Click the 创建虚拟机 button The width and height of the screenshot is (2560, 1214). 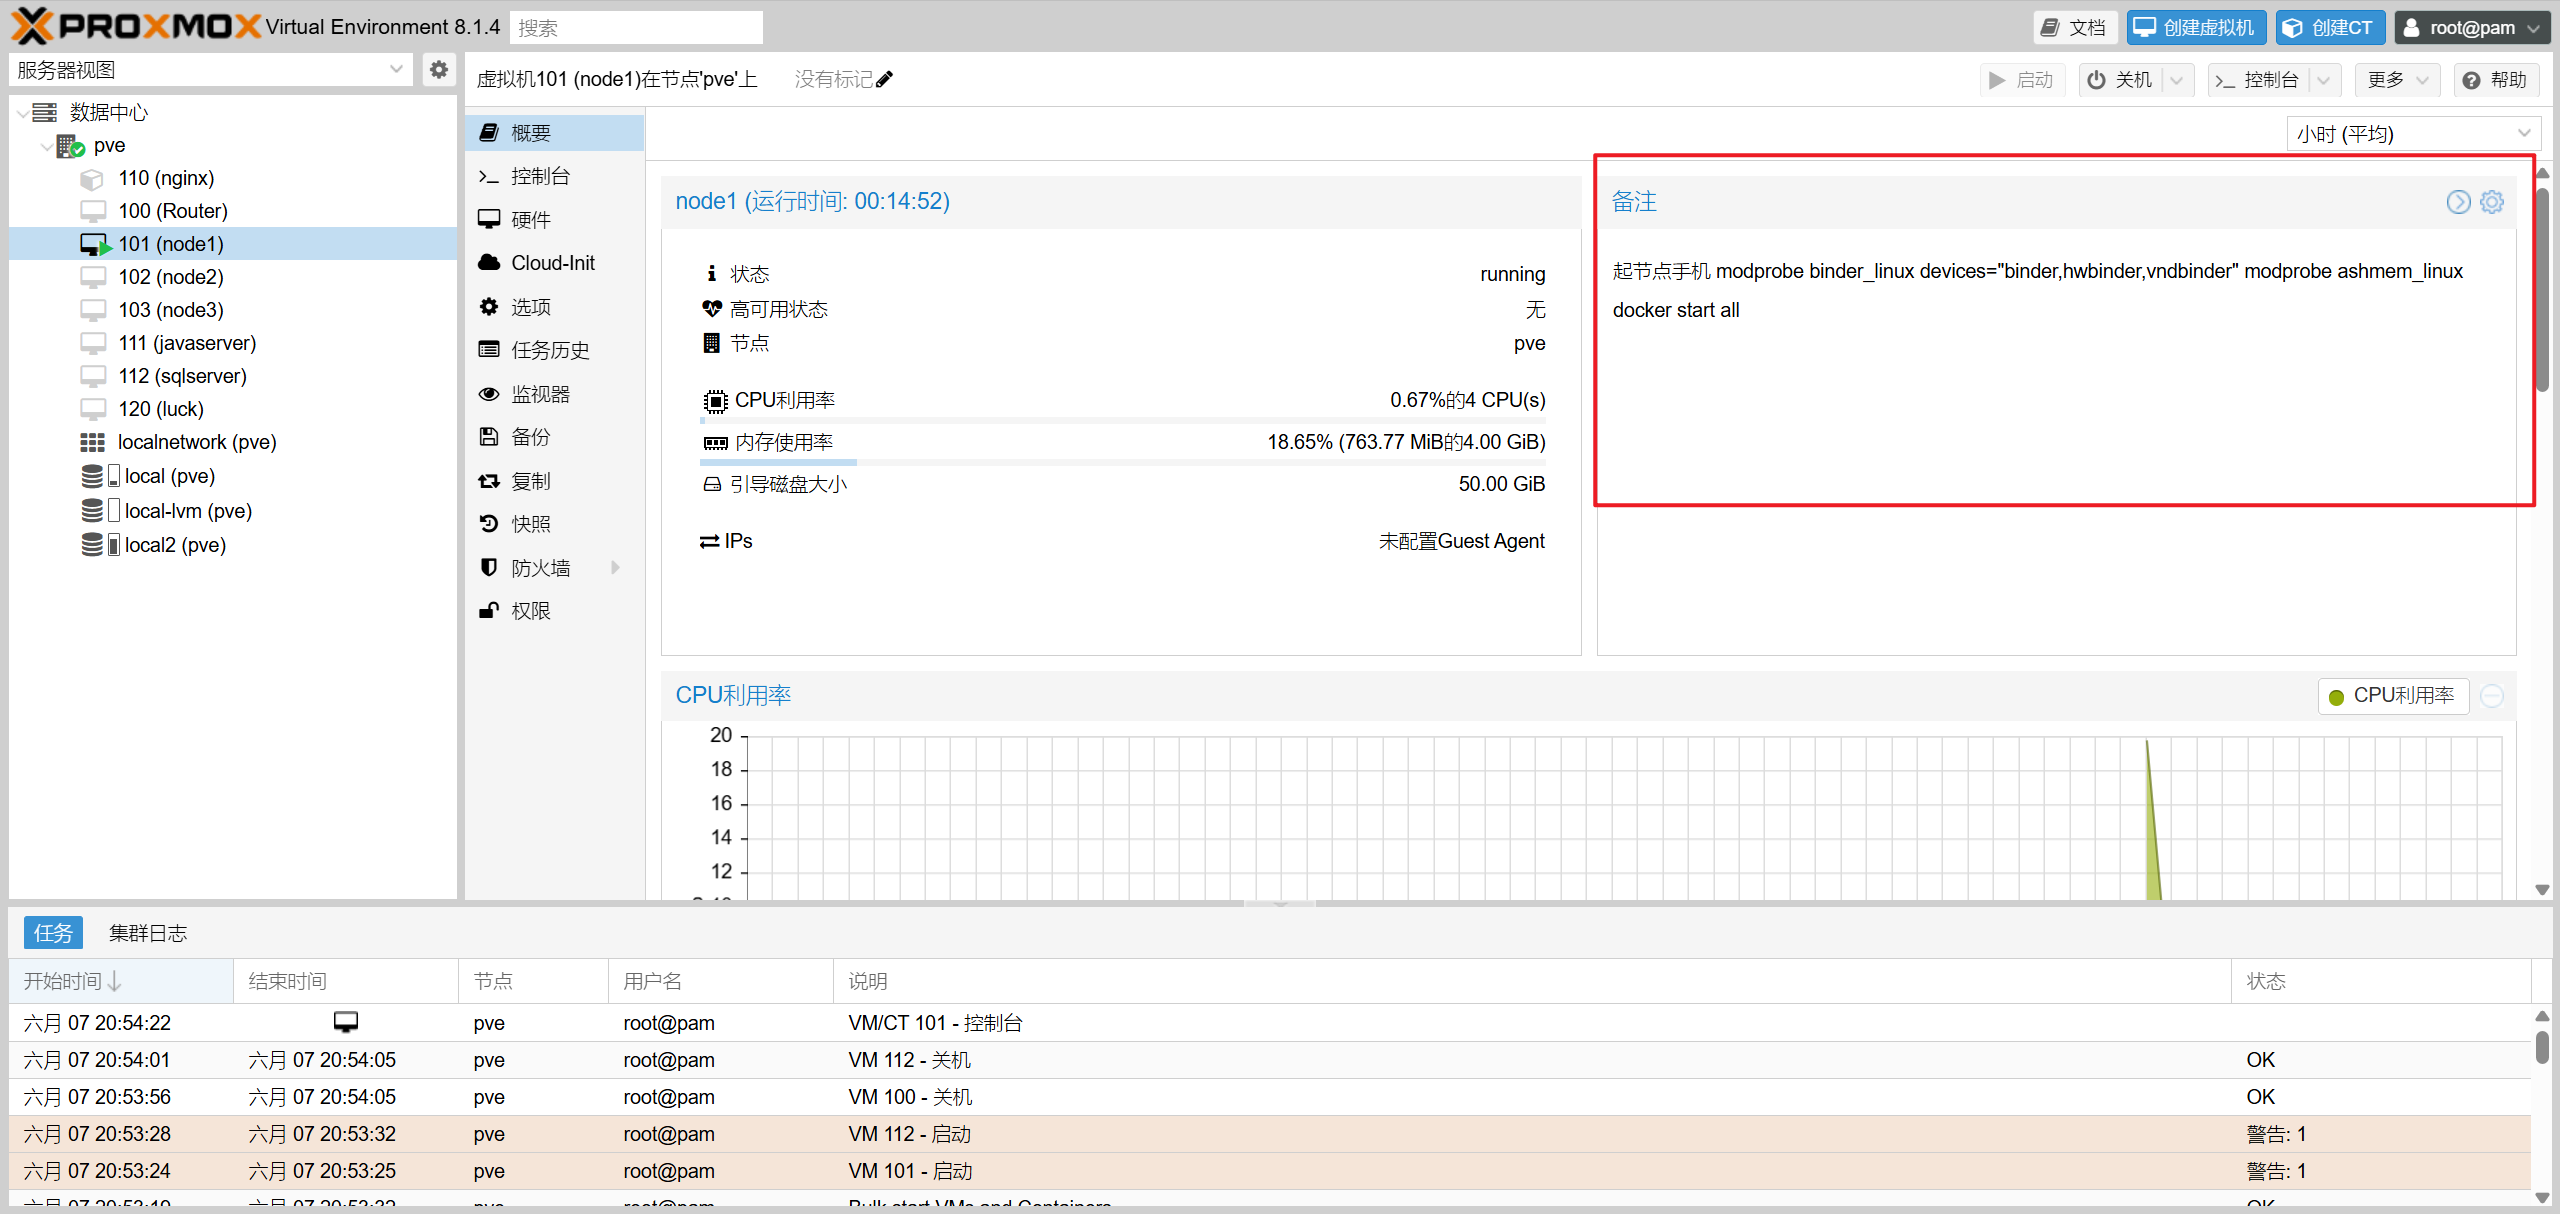coord(2195,27)
